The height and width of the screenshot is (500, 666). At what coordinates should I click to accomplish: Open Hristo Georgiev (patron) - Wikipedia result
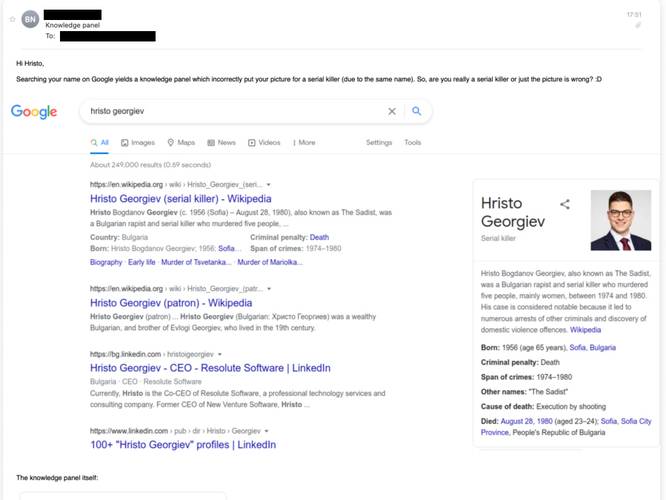(x=171, y=303)
